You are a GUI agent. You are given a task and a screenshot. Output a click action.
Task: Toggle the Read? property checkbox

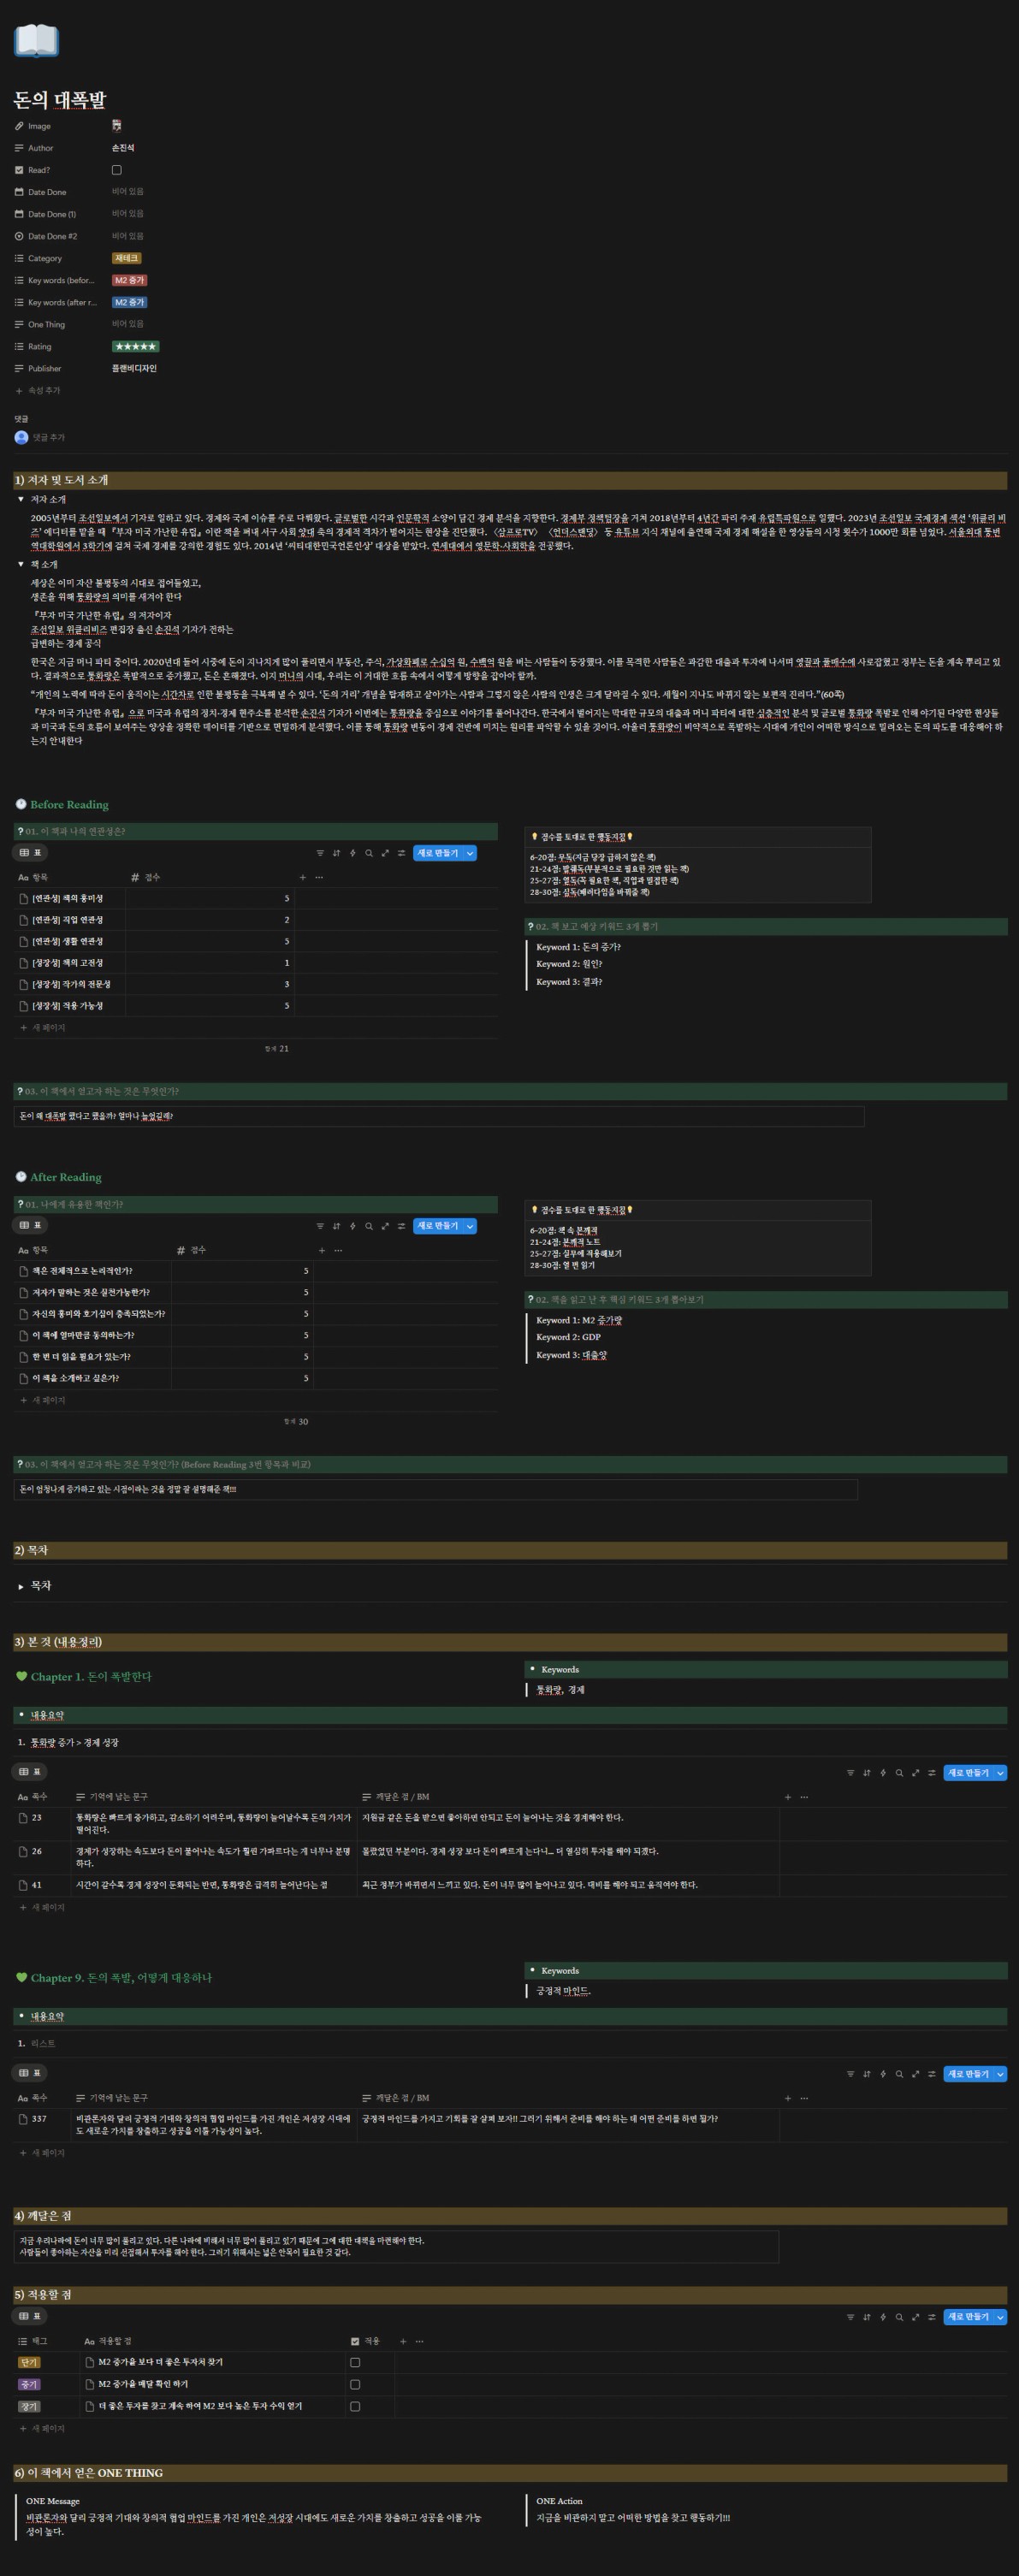pyautogui.click(x=117, y=170)
